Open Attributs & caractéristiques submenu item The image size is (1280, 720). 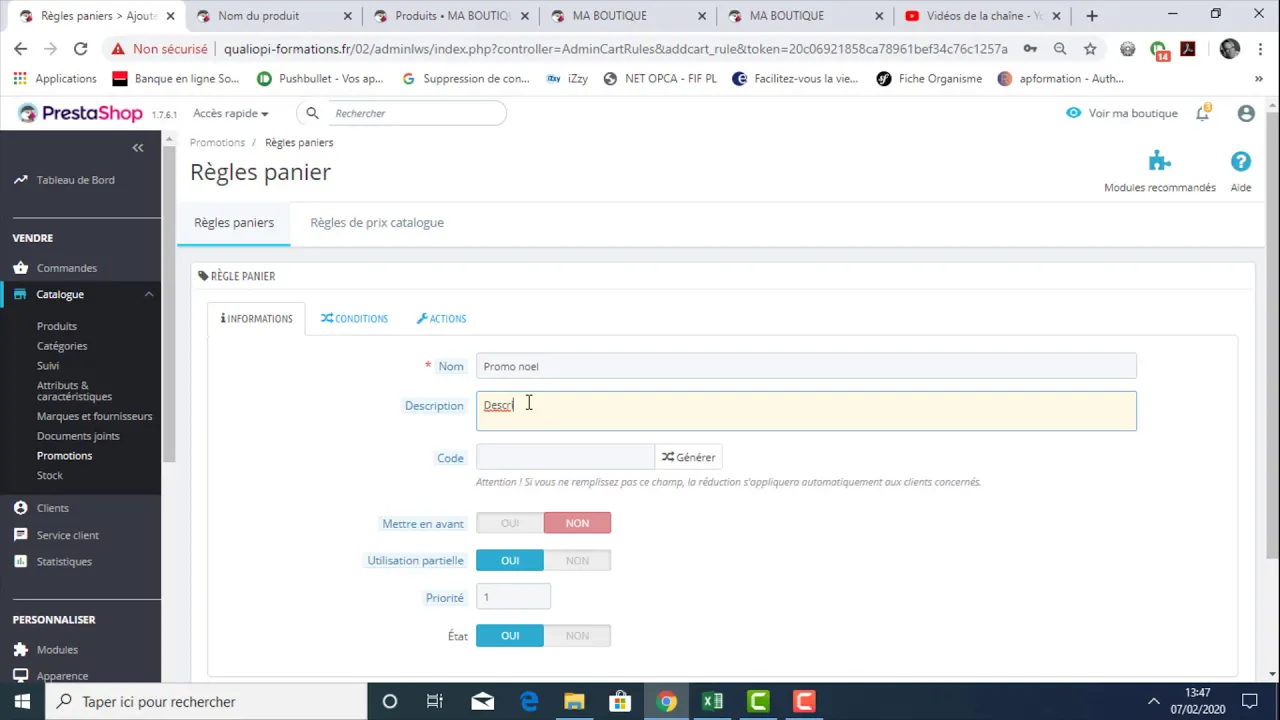click(75, 391)
